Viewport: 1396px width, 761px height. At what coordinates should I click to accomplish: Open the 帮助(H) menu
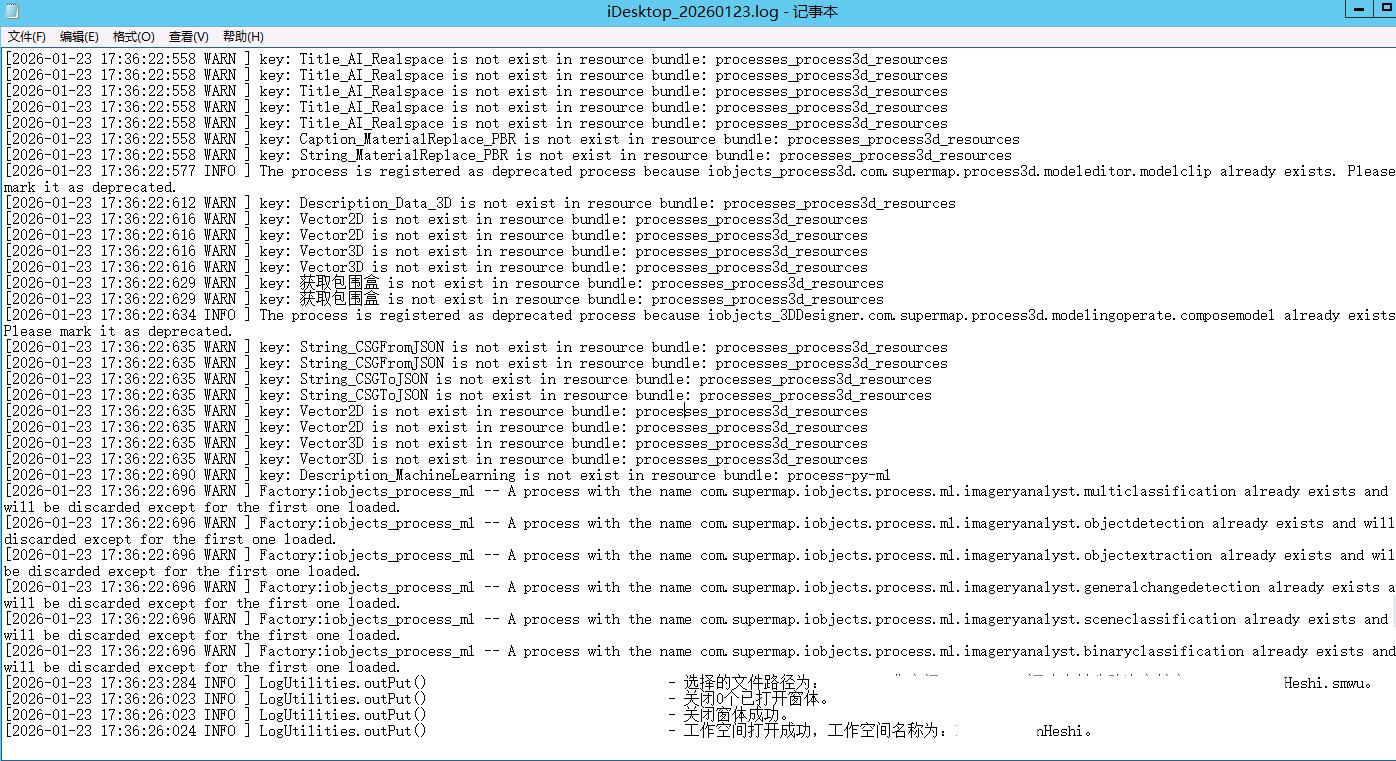242,37
